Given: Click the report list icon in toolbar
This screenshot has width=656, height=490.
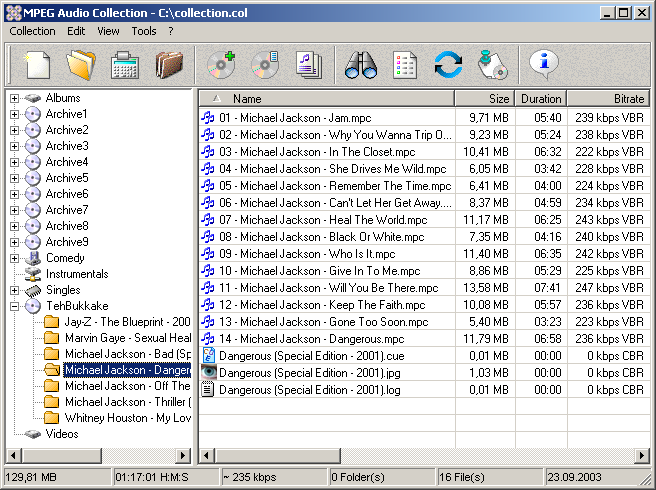Looking at the screenshot, I should [405, 65].
